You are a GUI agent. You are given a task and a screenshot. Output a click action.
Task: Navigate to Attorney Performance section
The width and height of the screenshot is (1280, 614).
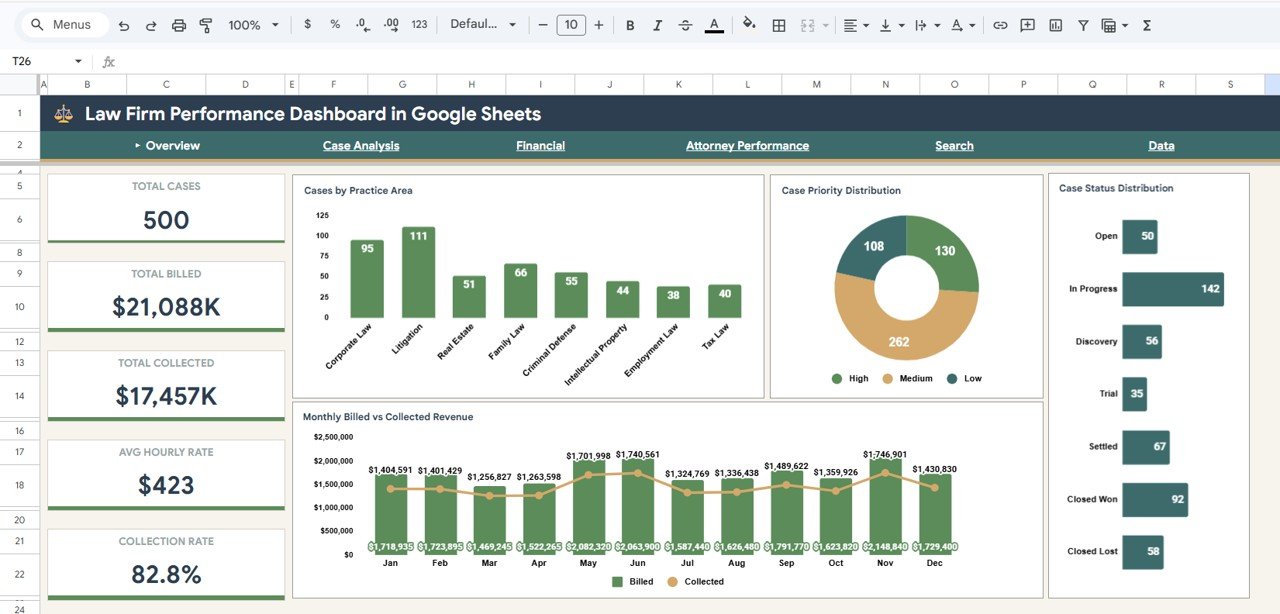746,145
